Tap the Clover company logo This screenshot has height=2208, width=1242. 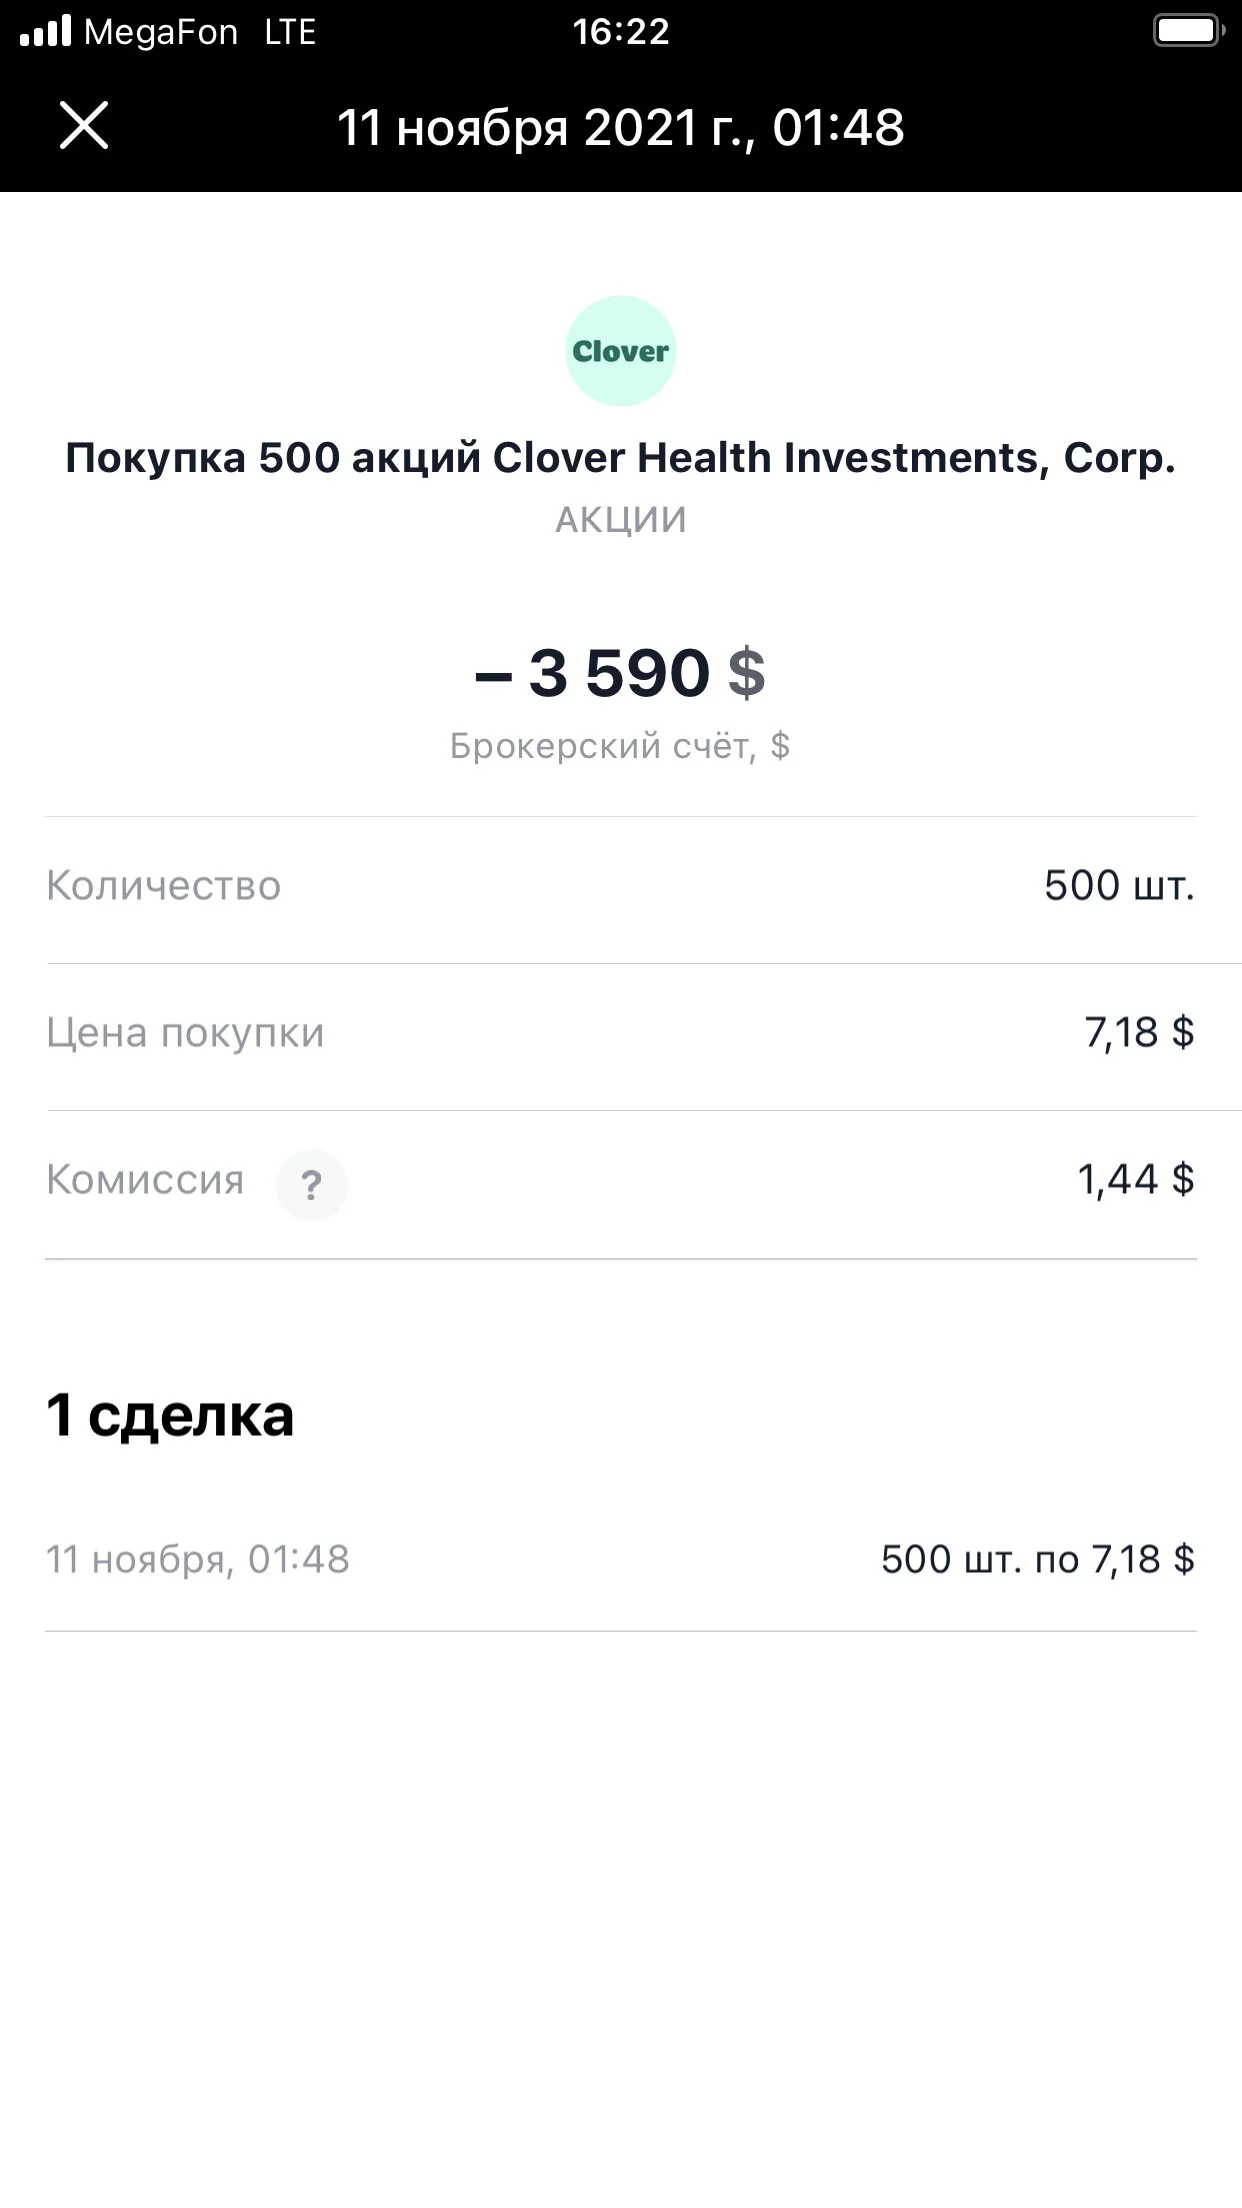tap(621, 351)
